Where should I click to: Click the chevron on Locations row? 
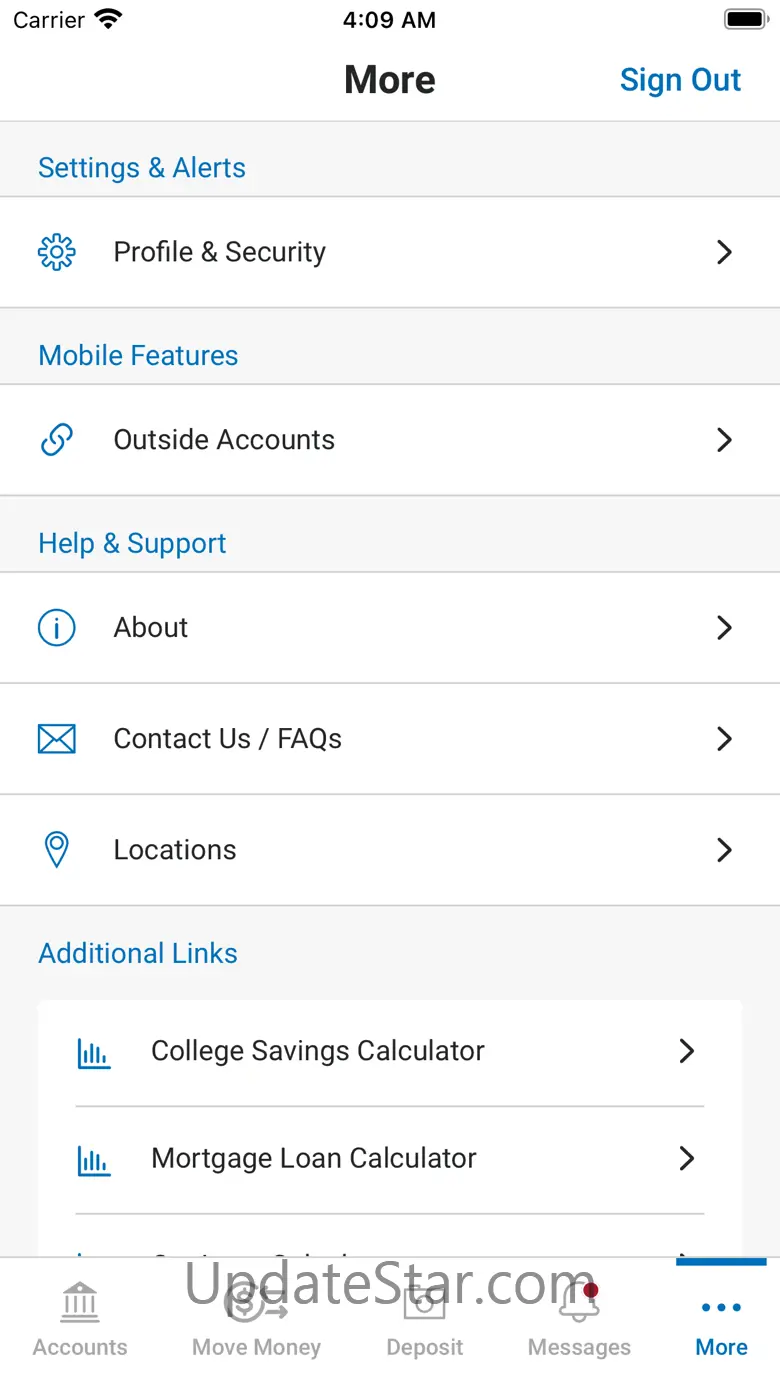point(725,850)
